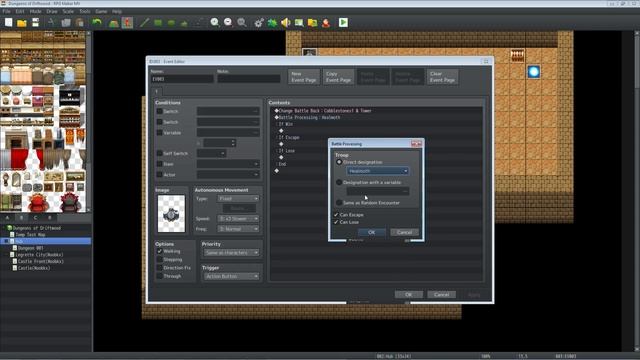Click the Paste clipboard icon
Screen dimensions: 640x360
click(80, 22)
